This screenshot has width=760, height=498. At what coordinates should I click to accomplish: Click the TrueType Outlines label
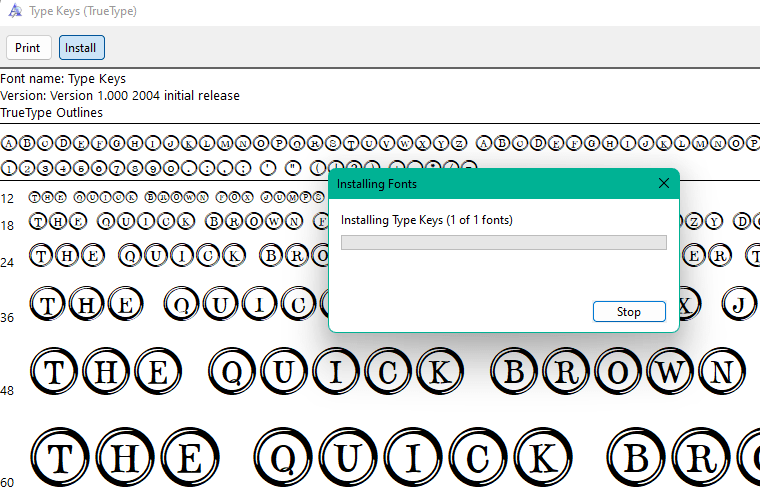coord(51,113)
